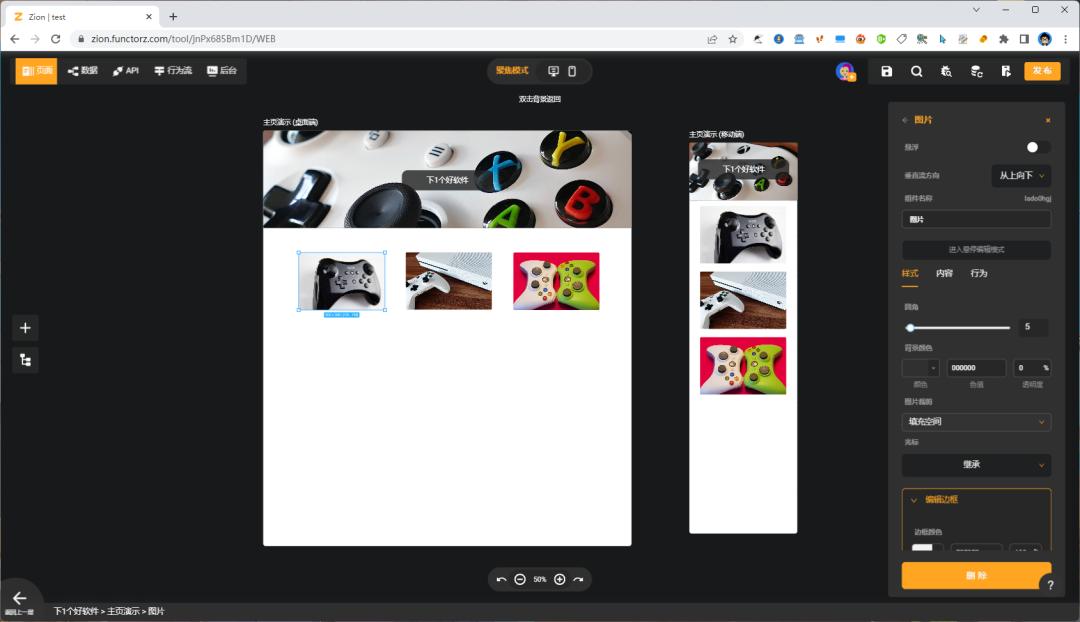This screenshot has width=1080, height=622.
Task: Select the 行为 (Behavior) tab in properties panel
Action: 979,273
